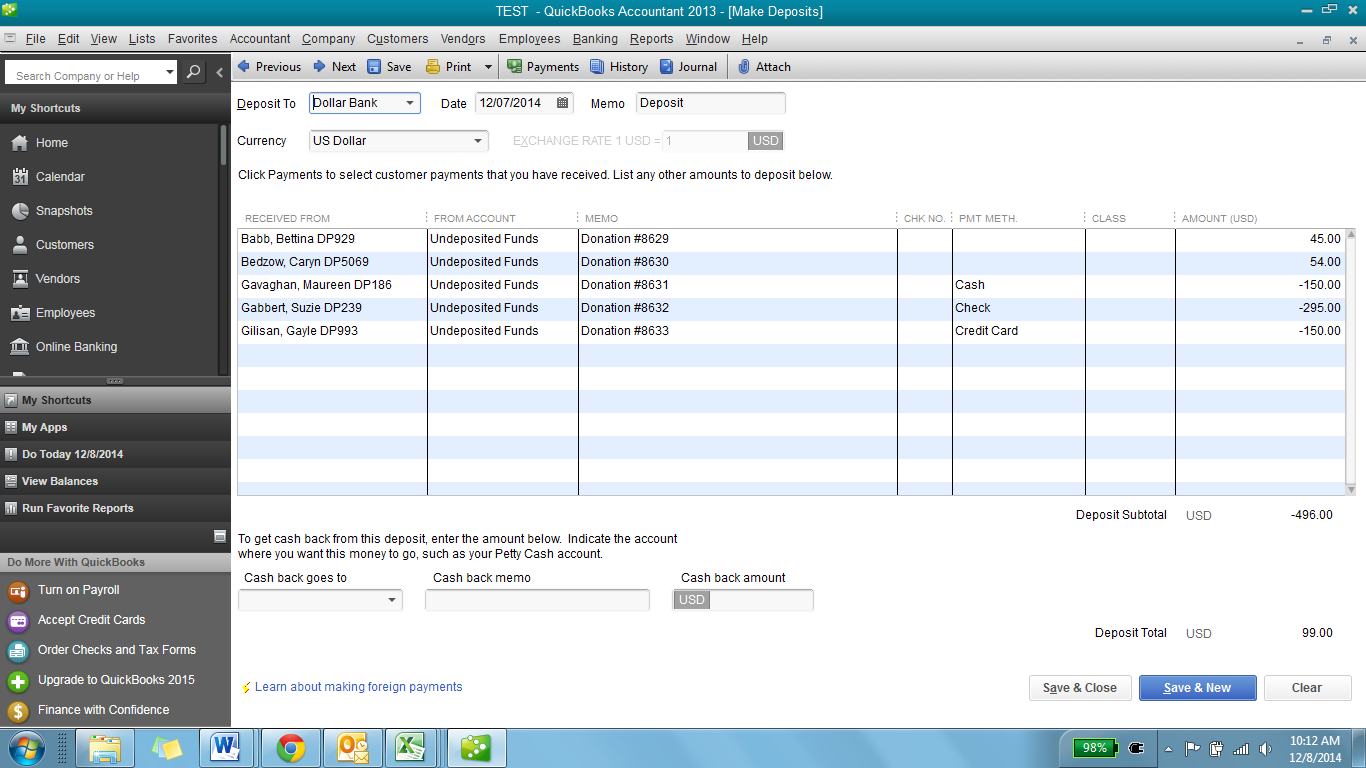Screen dimensions: 1366x768
Task: Click the Save & Close button
Action: [1079, 688]
